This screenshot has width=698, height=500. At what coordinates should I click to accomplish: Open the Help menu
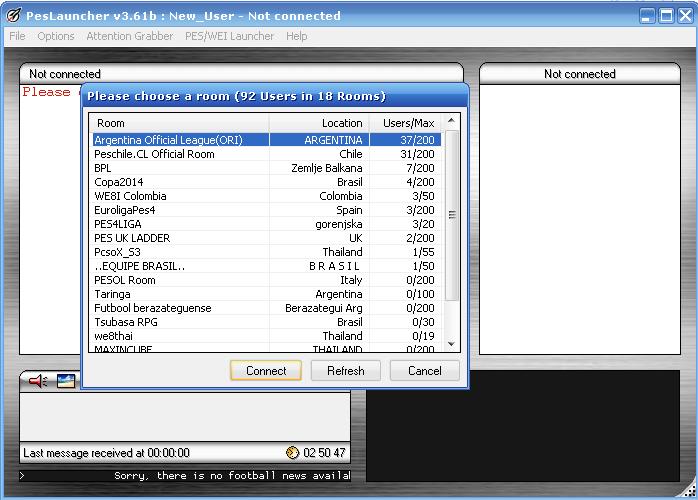[x=296, y=36]
